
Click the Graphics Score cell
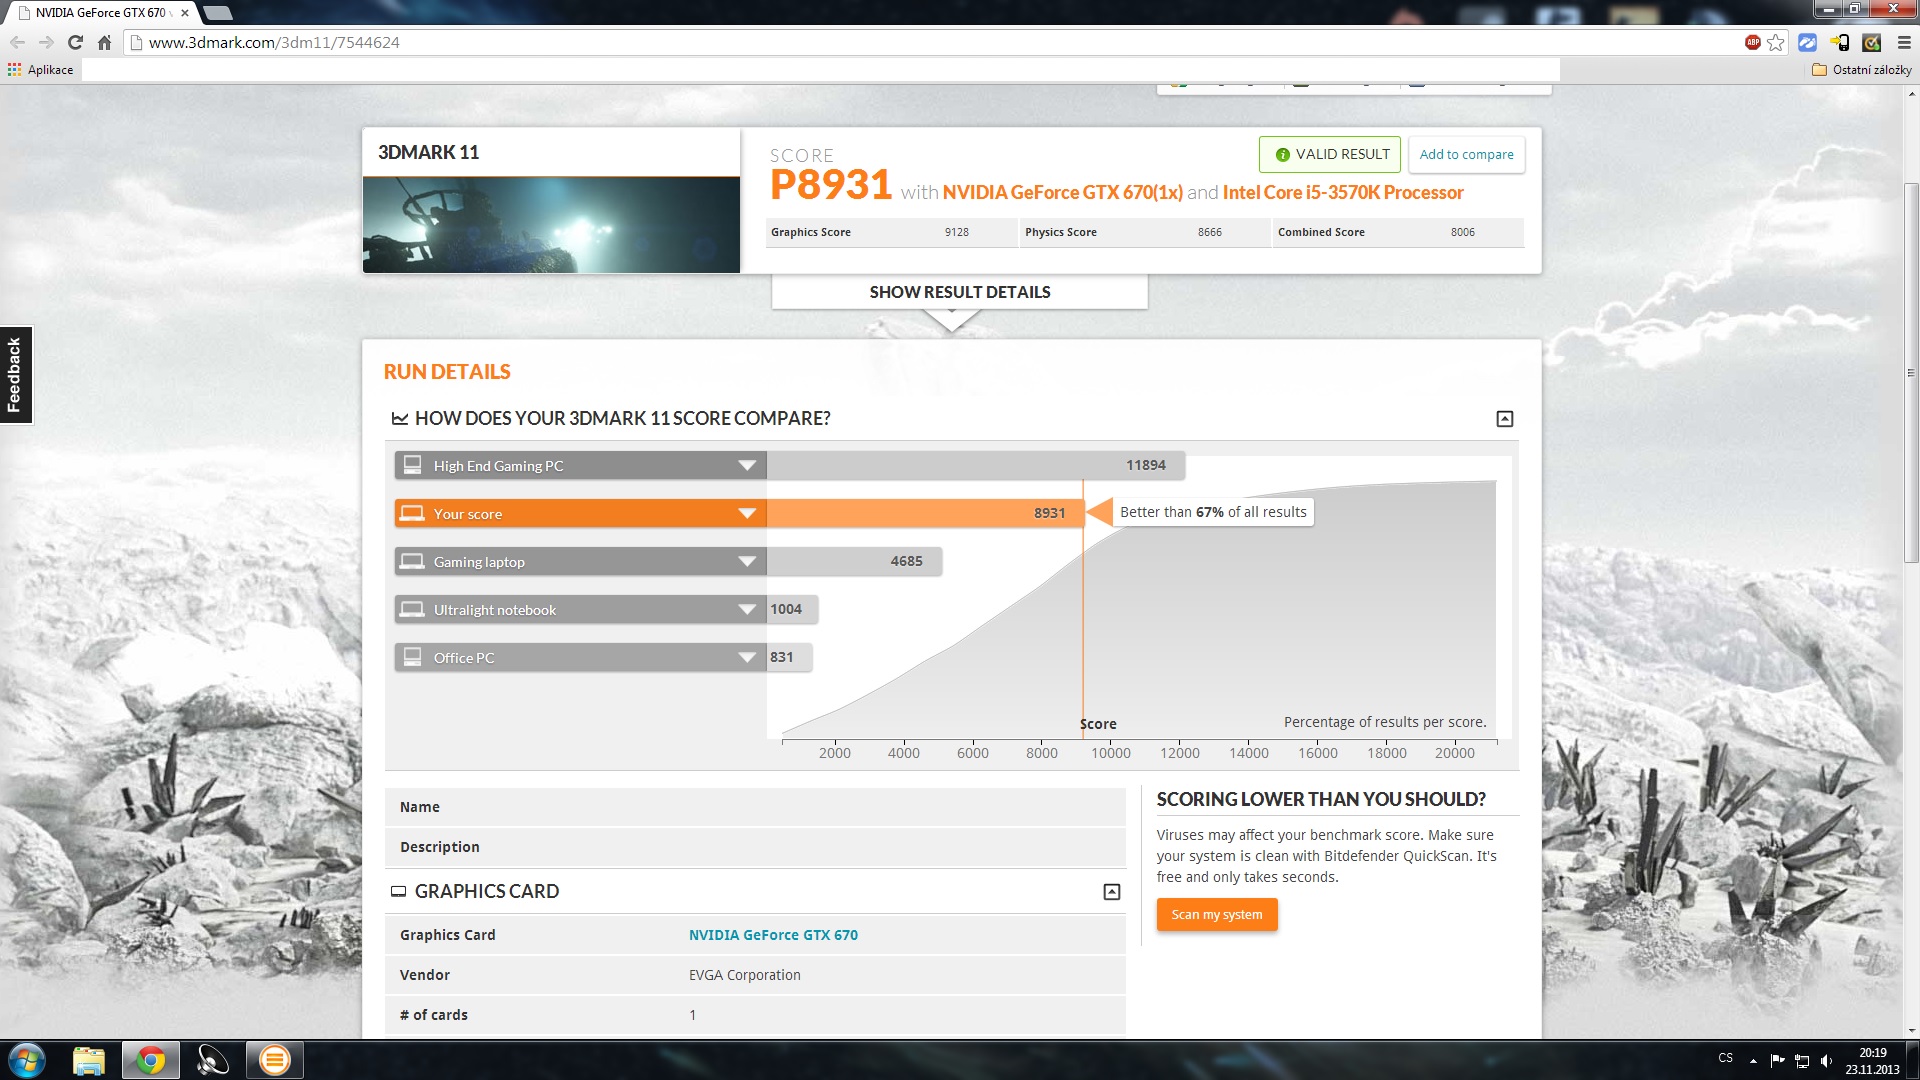click(x=892, y=232)
